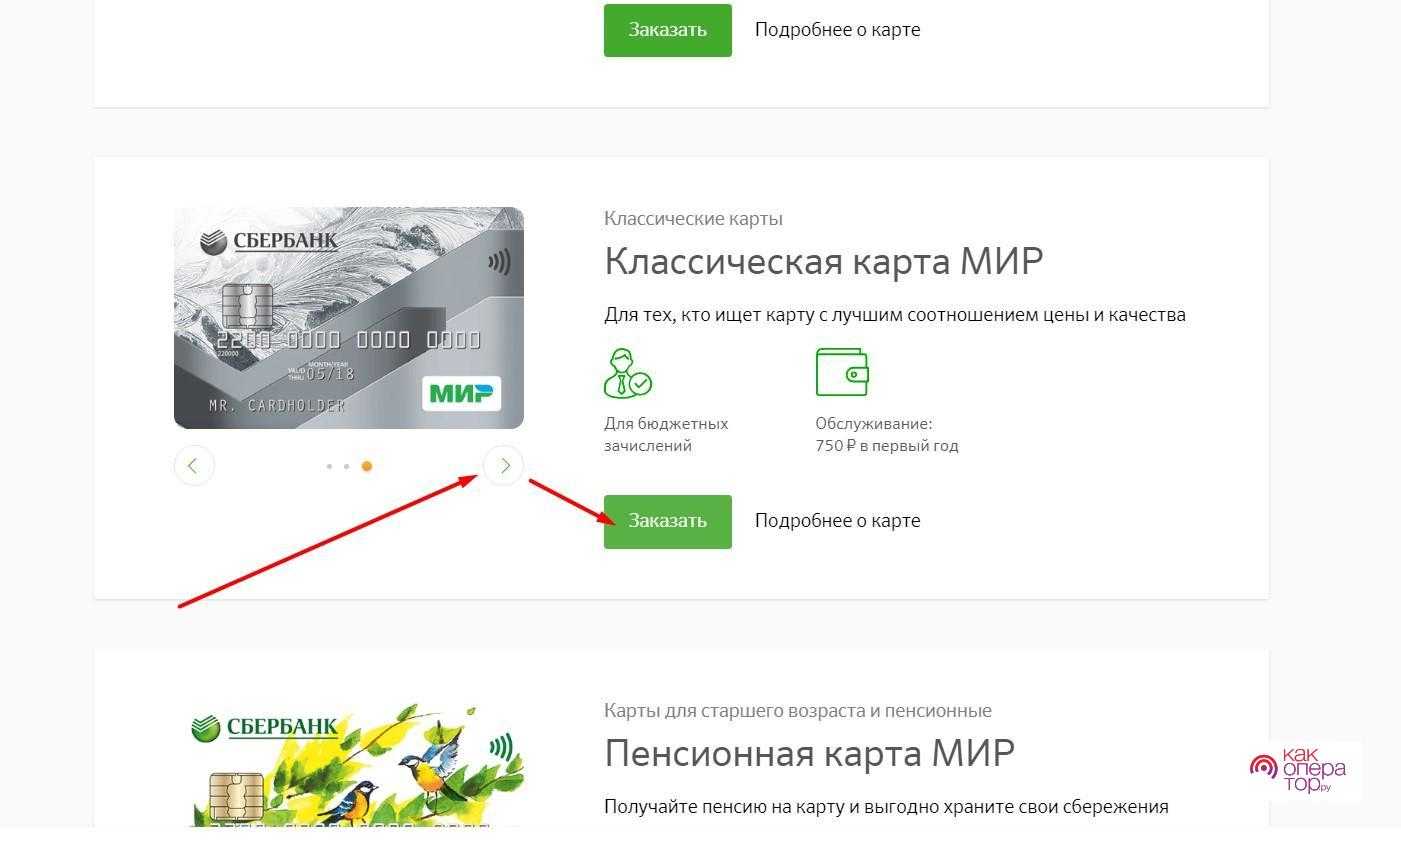Image resolution: width=1401 pixels, height=841 pixels.
Task: Open Подробнее о карте link for Классическая карта МИР
Action: [837, 521]
